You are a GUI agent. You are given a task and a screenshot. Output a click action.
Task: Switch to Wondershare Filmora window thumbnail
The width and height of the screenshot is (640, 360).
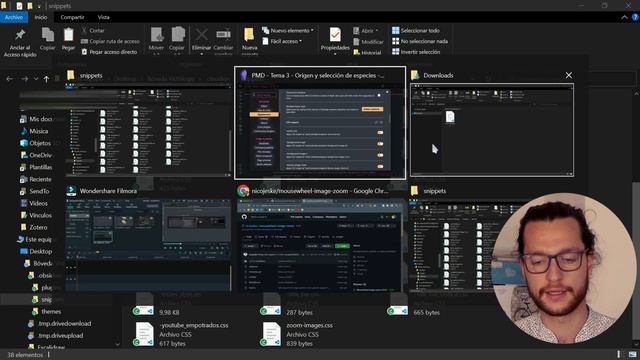click(148, 245)
